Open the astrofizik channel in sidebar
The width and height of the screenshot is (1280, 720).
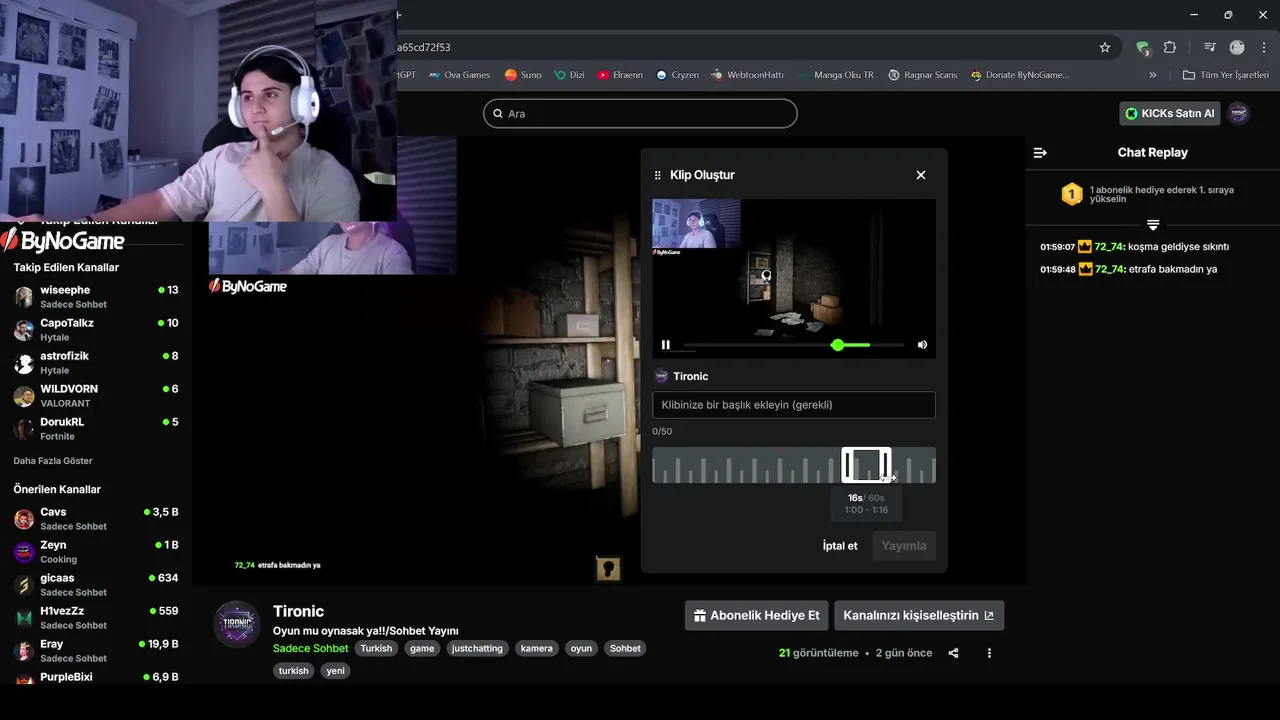tap(96, 362)
